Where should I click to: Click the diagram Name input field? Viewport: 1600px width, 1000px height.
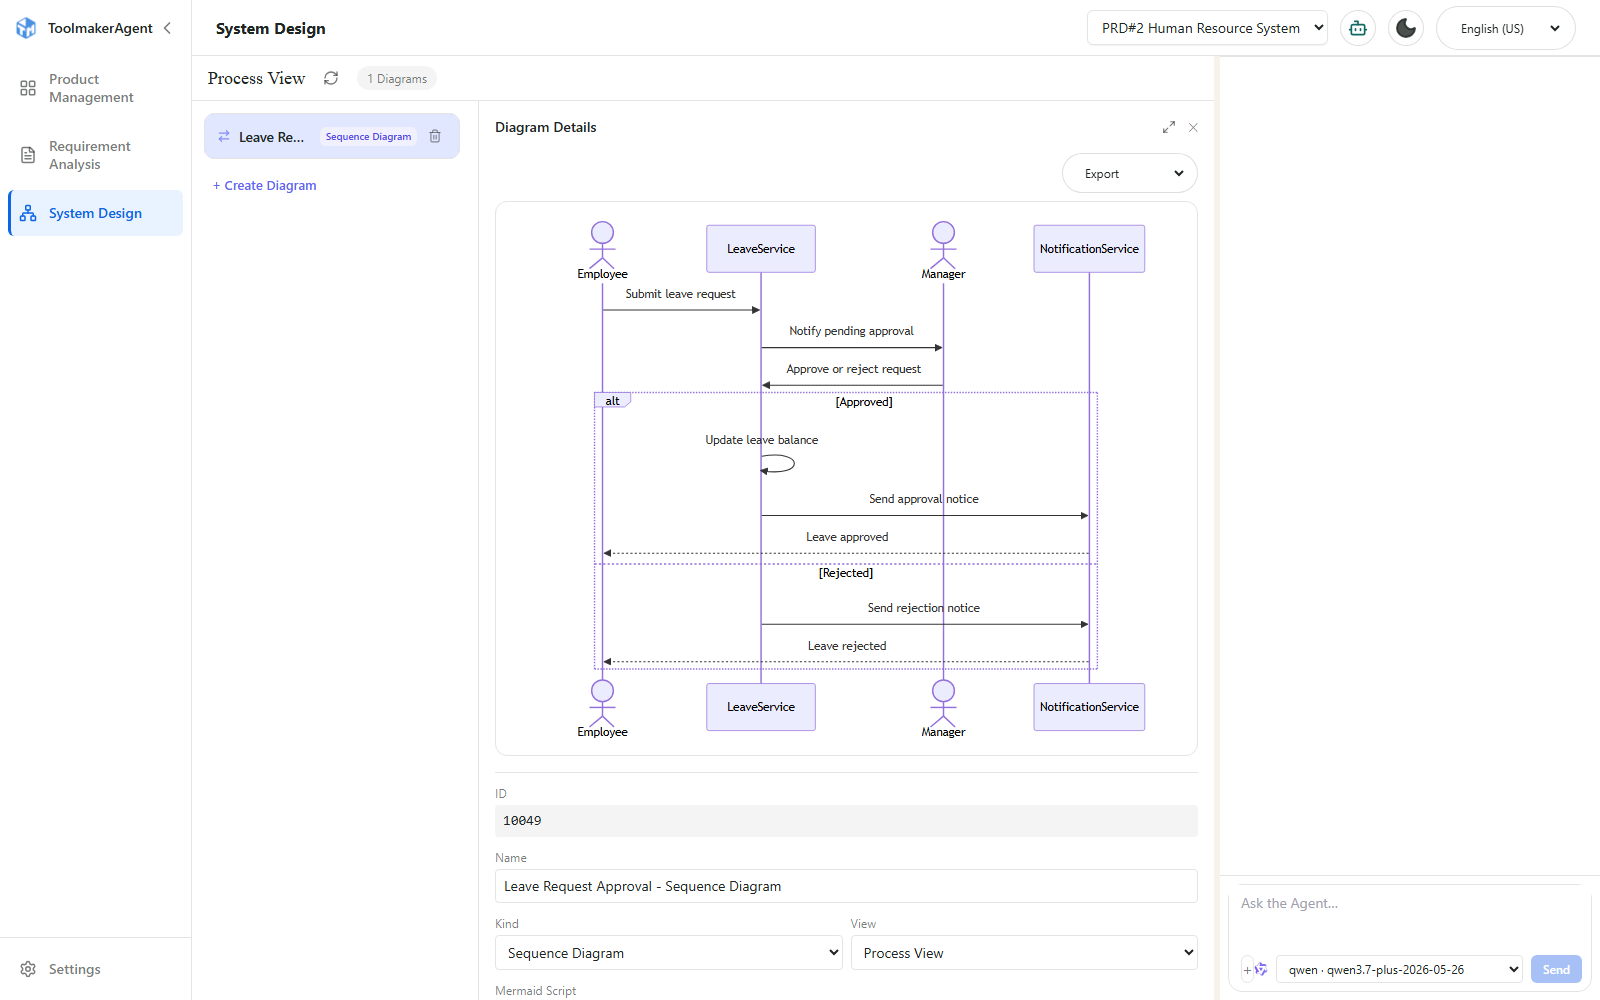point(846,886)
